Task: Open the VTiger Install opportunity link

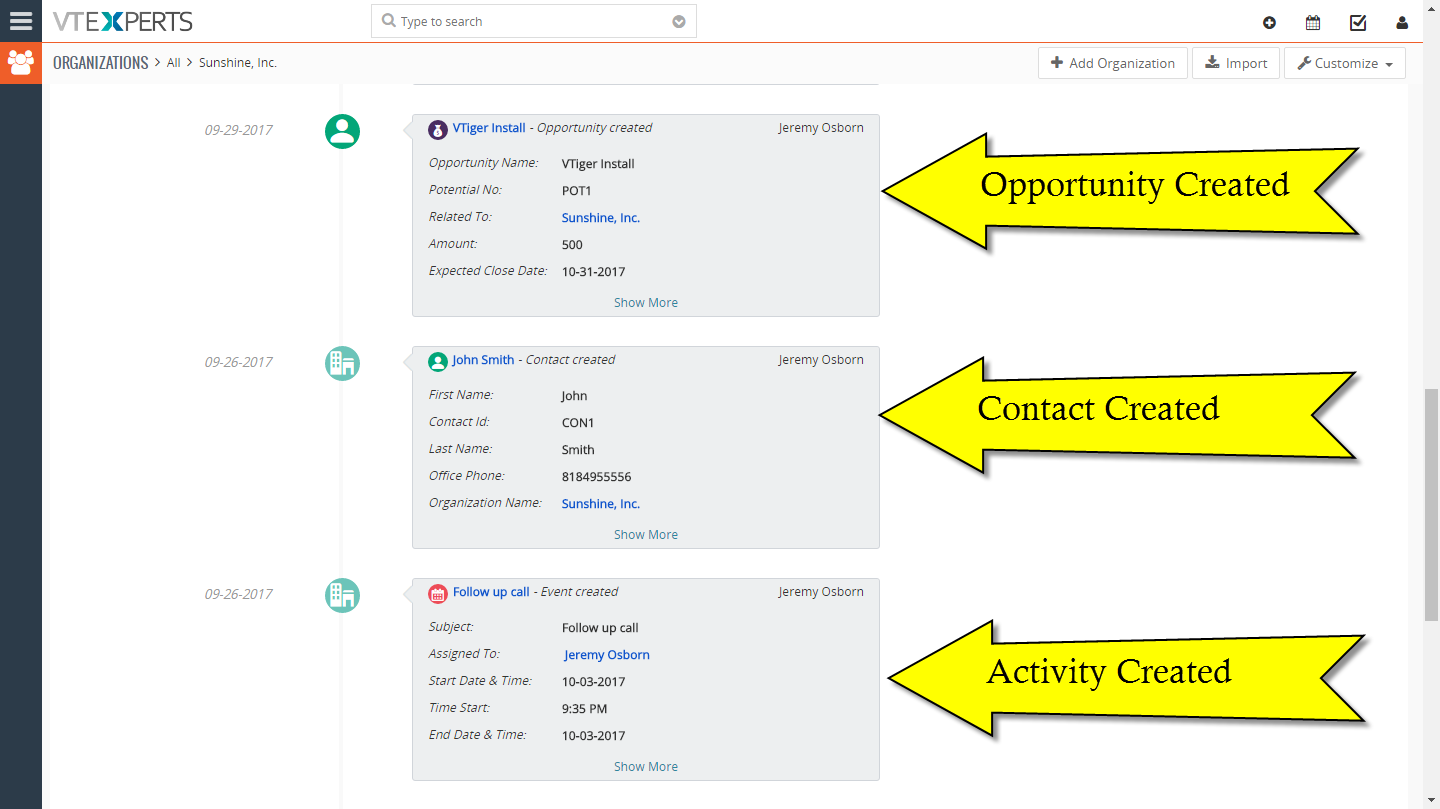Action: [x=489, y=128]
